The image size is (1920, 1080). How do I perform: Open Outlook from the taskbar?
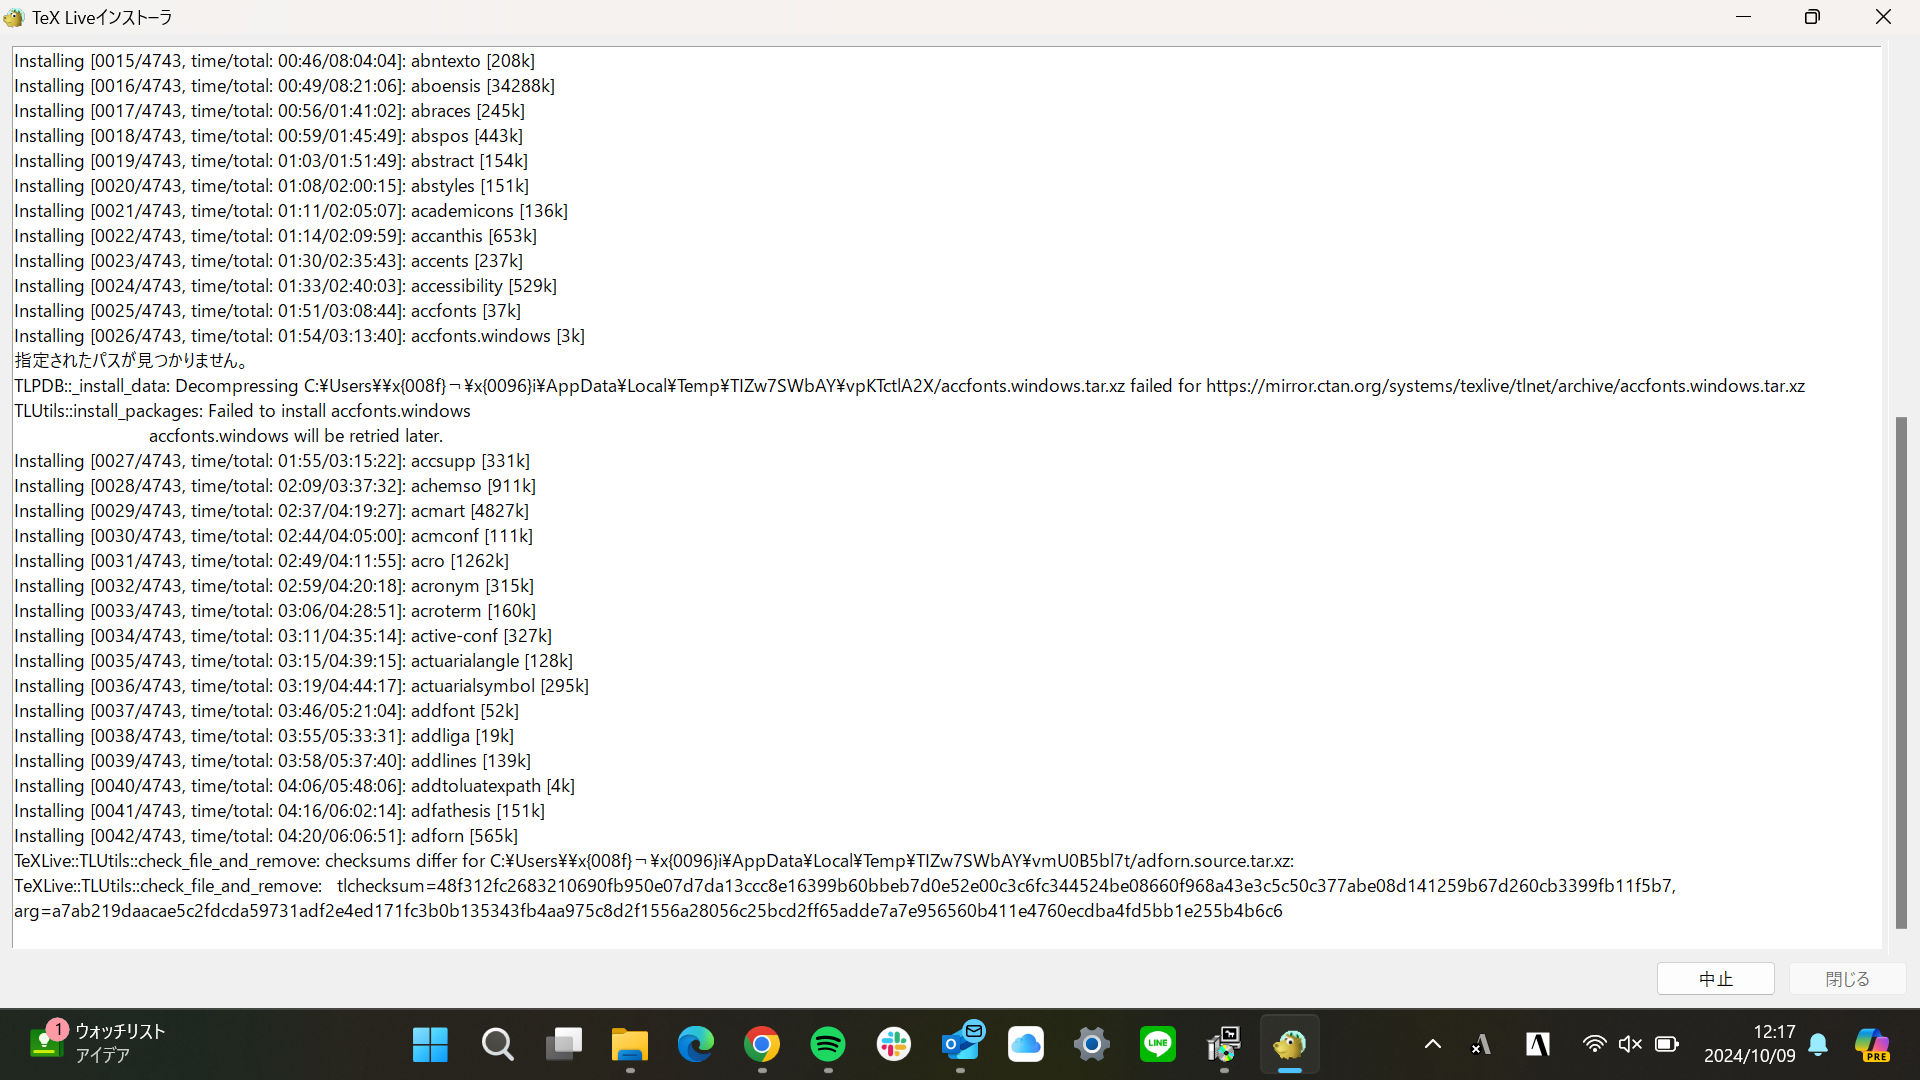pos(961,1045)
